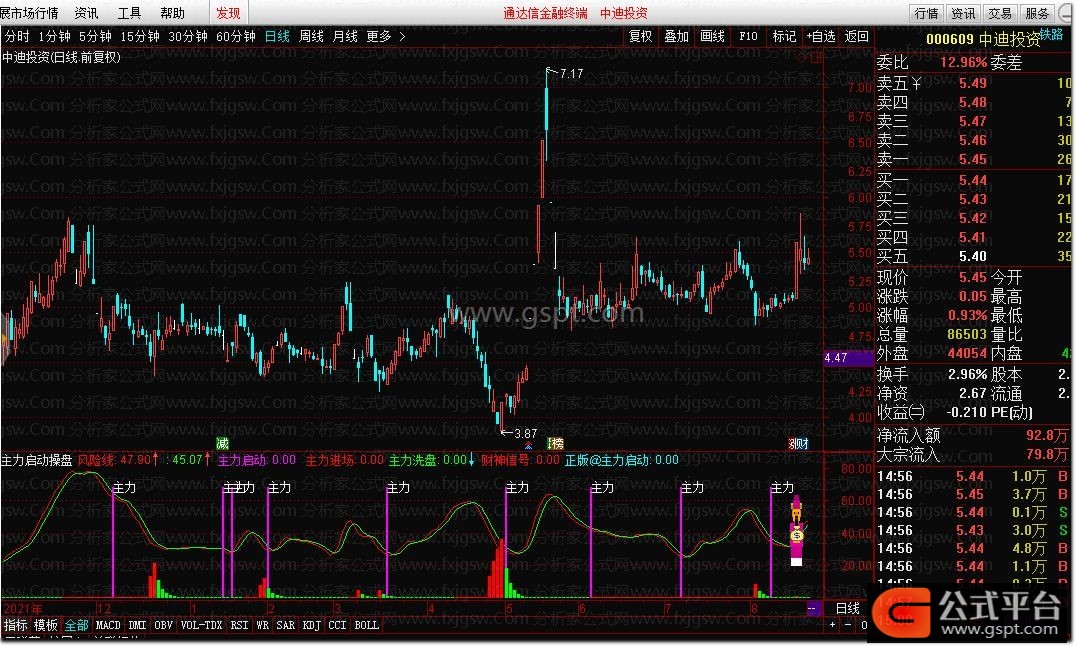Screen dimensions: 1077x646
Task: Click the 交易 button at top right
Action: pyautogui.click(x=1000, y=13)
